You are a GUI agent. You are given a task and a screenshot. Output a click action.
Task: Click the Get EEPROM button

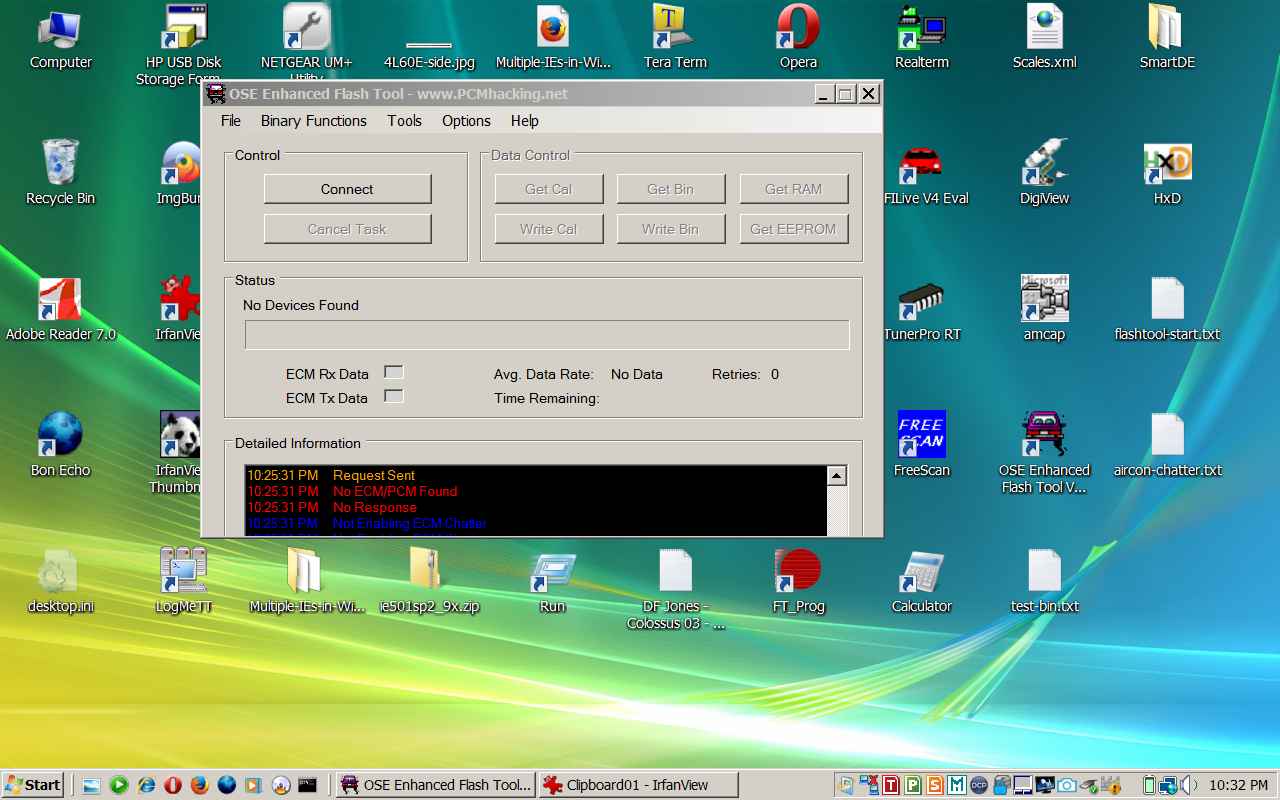pos(793,229)
